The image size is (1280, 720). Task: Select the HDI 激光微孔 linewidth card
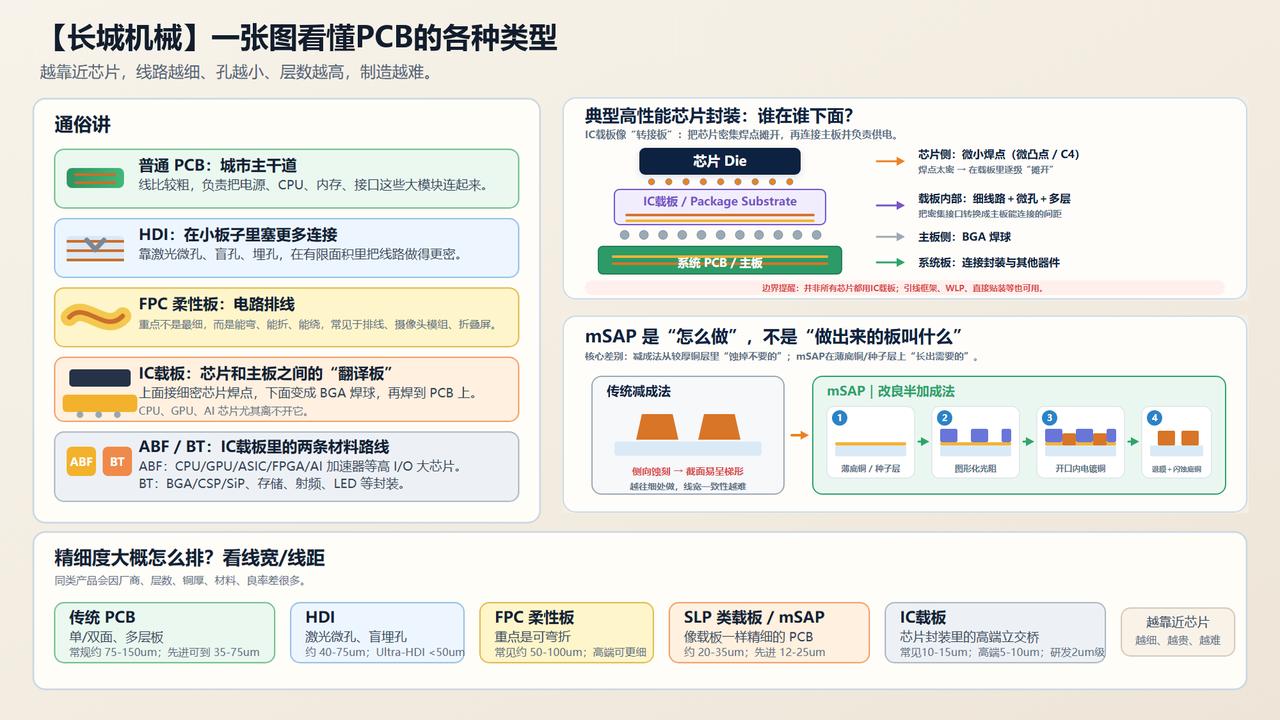point(377,632)
